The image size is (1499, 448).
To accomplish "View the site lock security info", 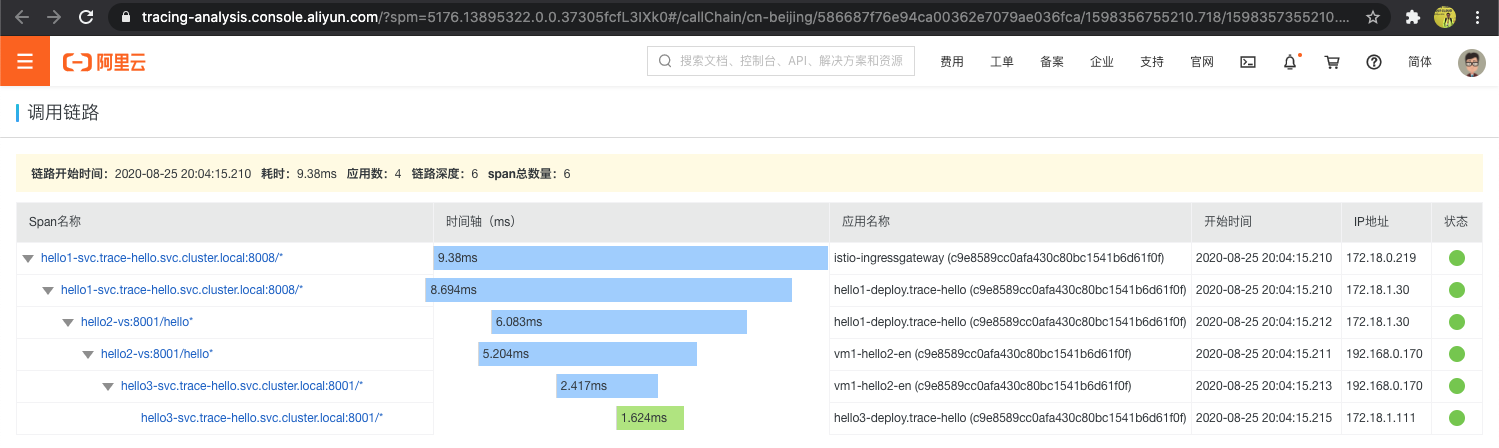I will tap(125, 17).
